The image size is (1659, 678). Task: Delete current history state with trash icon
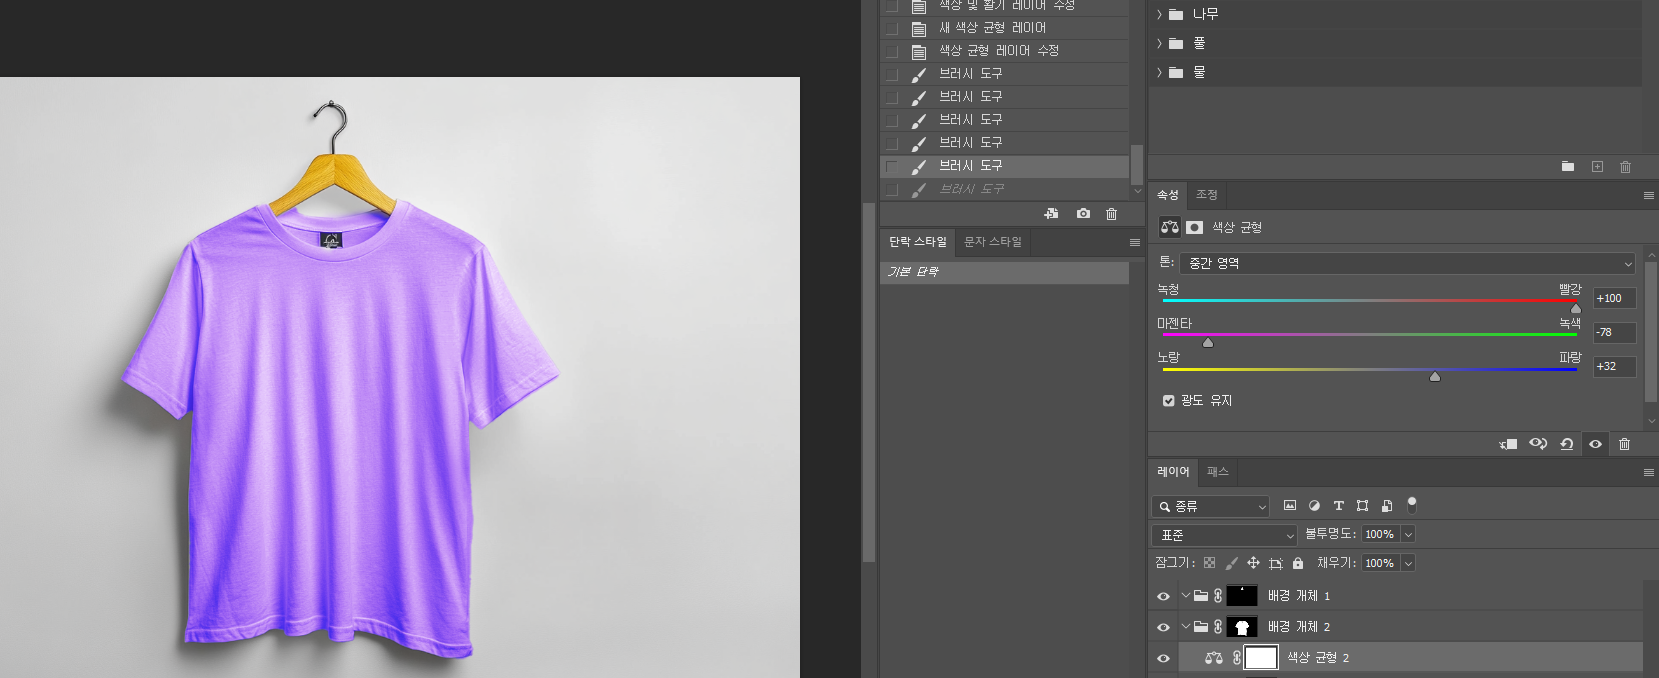pos(1111,213)
